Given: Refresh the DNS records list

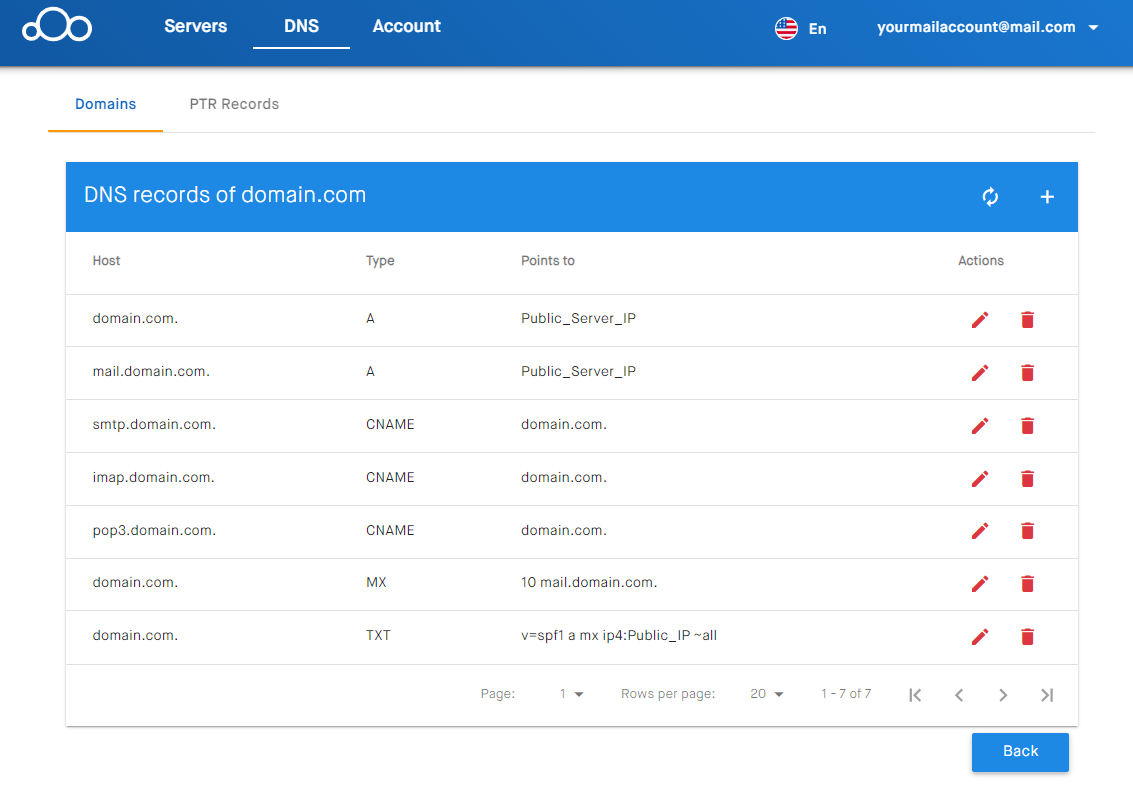Looking at the screenshot, I should click(990, 197).
